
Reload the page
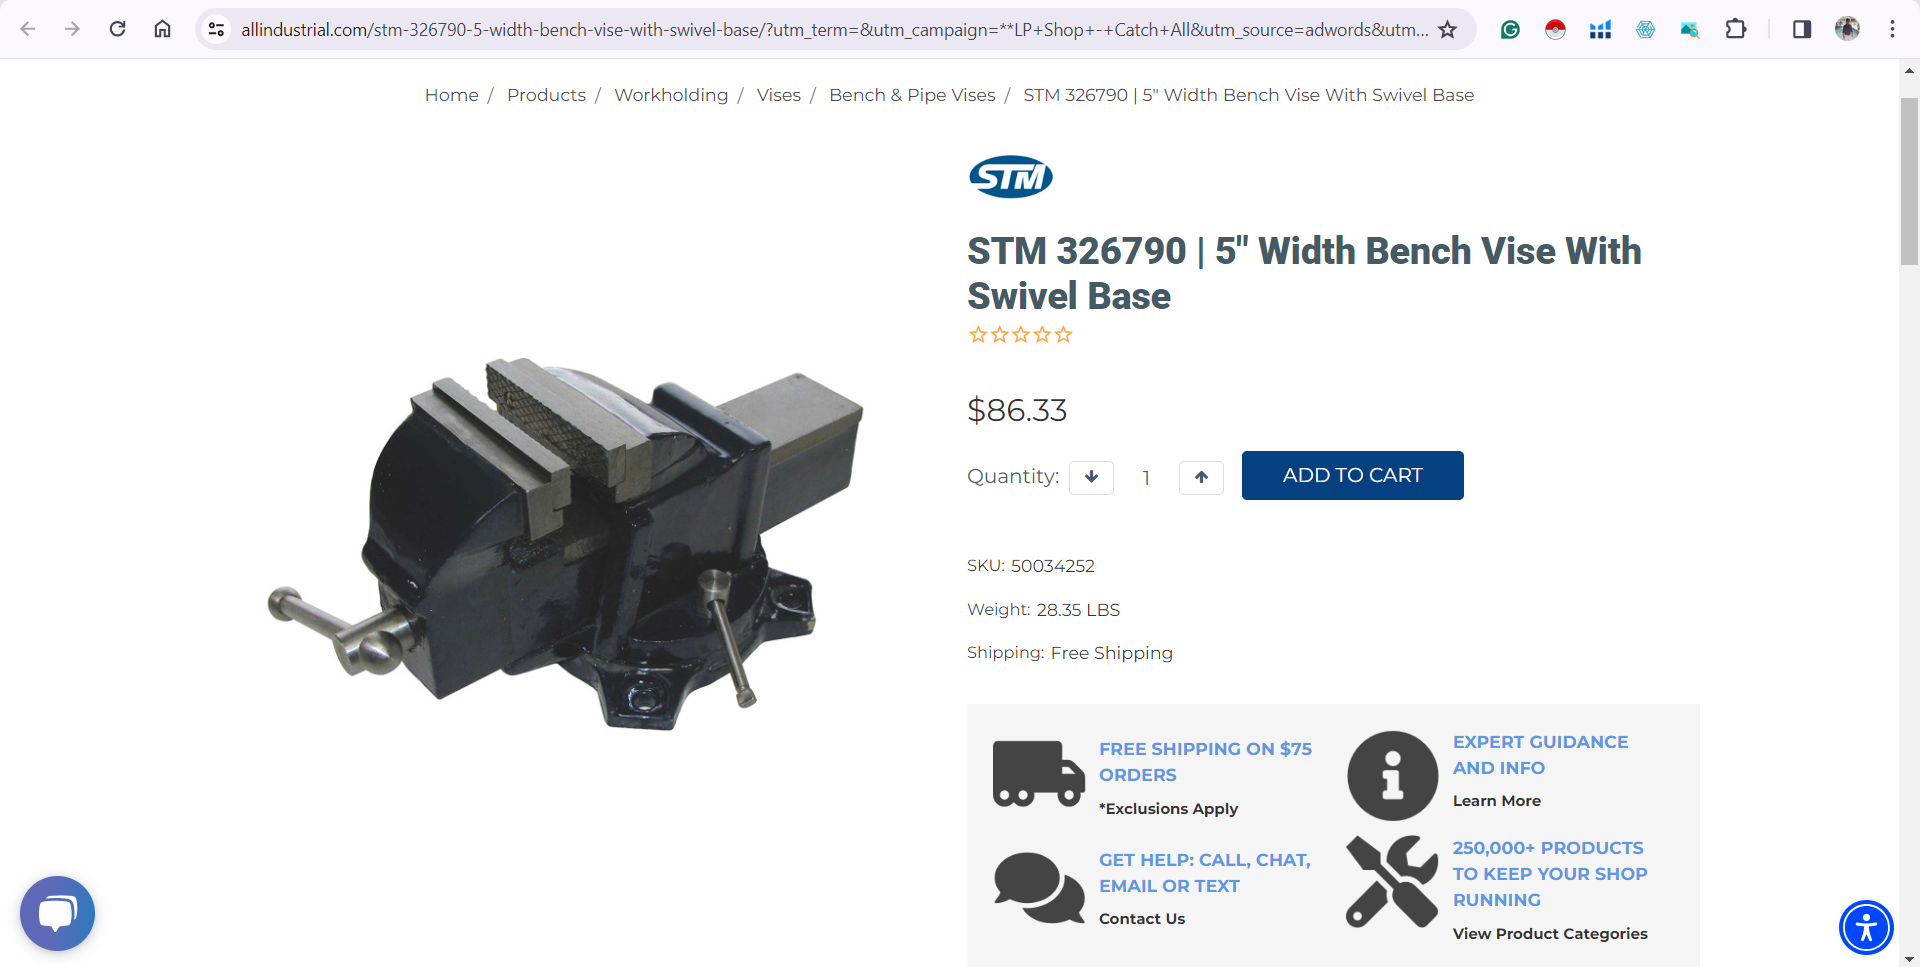[118, 29]
